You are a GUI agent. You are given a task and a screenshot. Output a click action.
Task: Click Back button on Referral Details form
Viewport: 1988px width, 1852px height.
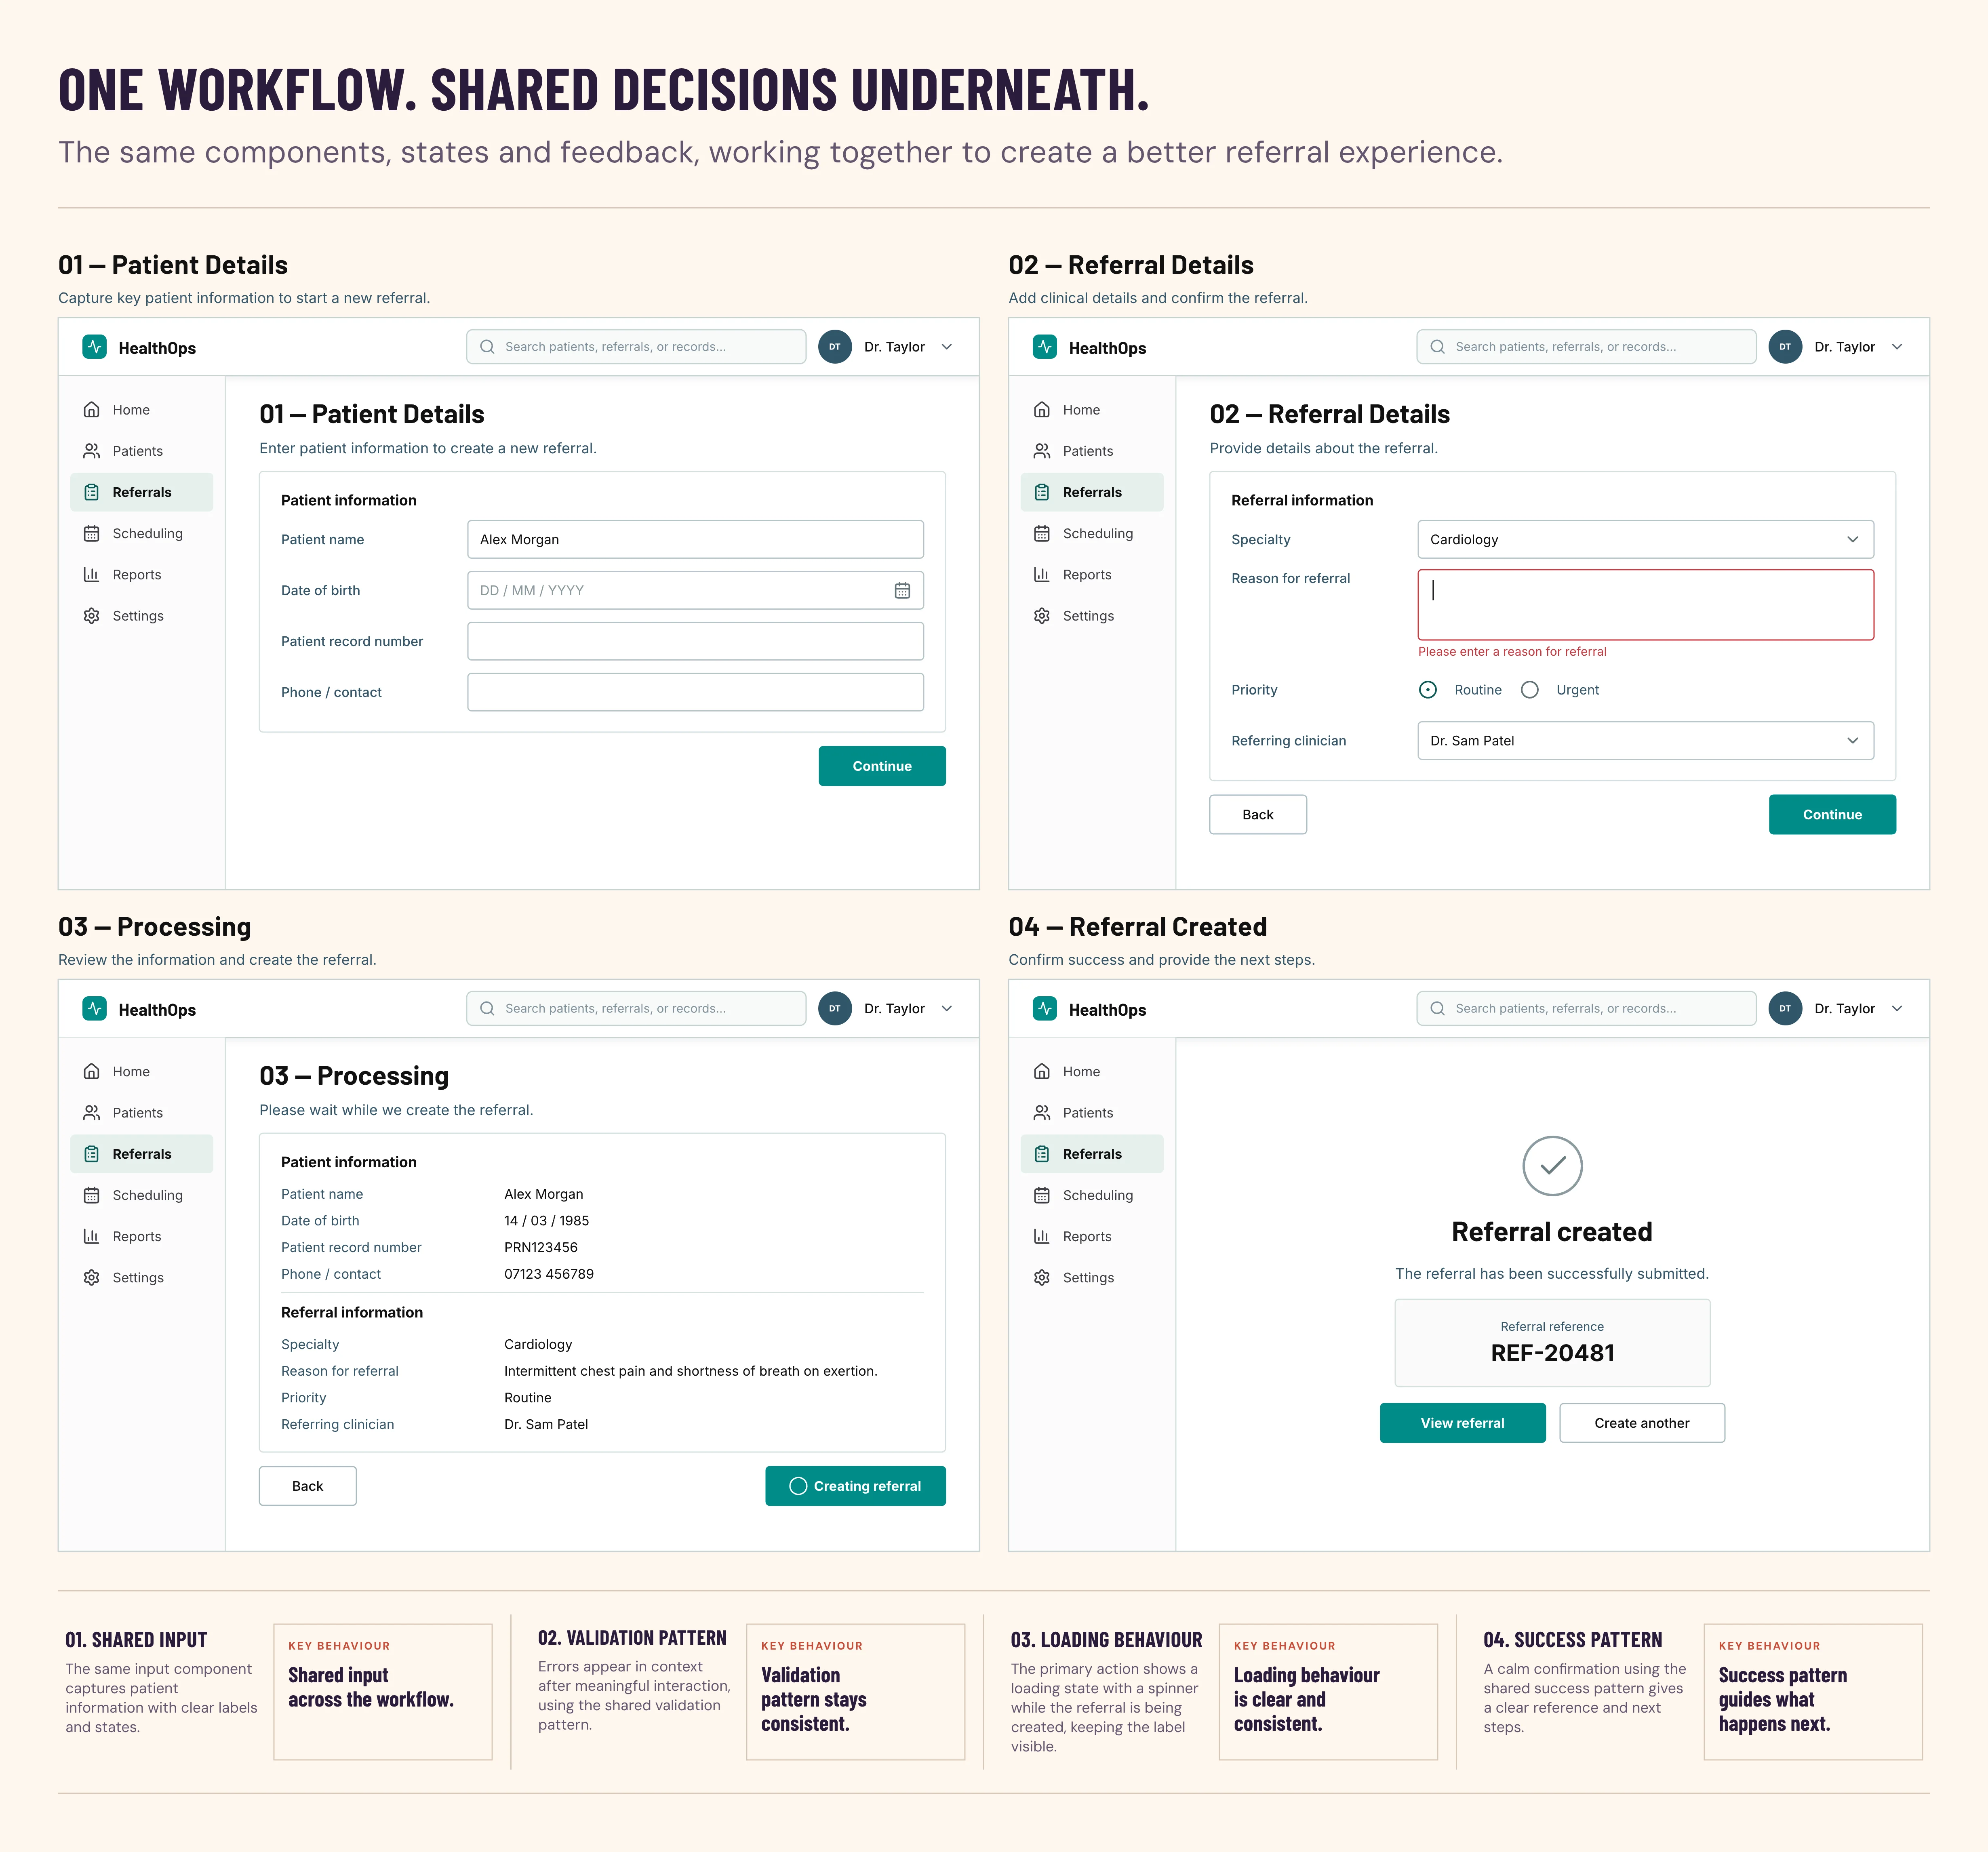click(x=1258, y=815)
